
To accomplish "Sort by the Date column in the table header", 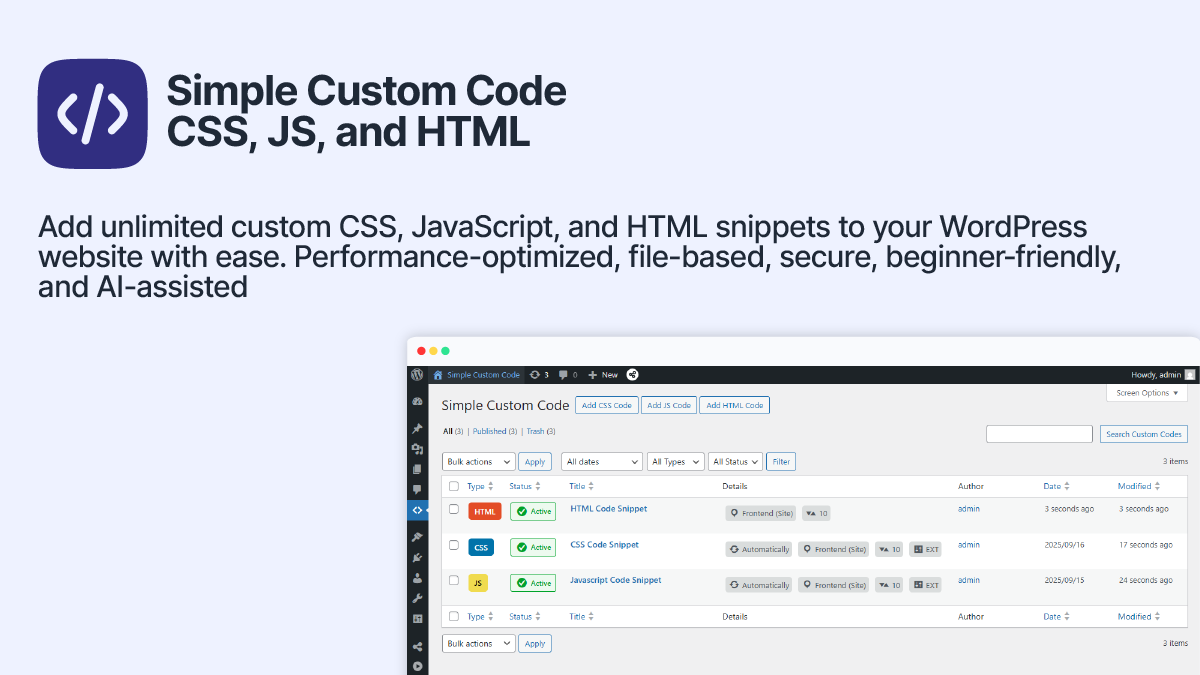I will click(1058, 486).
